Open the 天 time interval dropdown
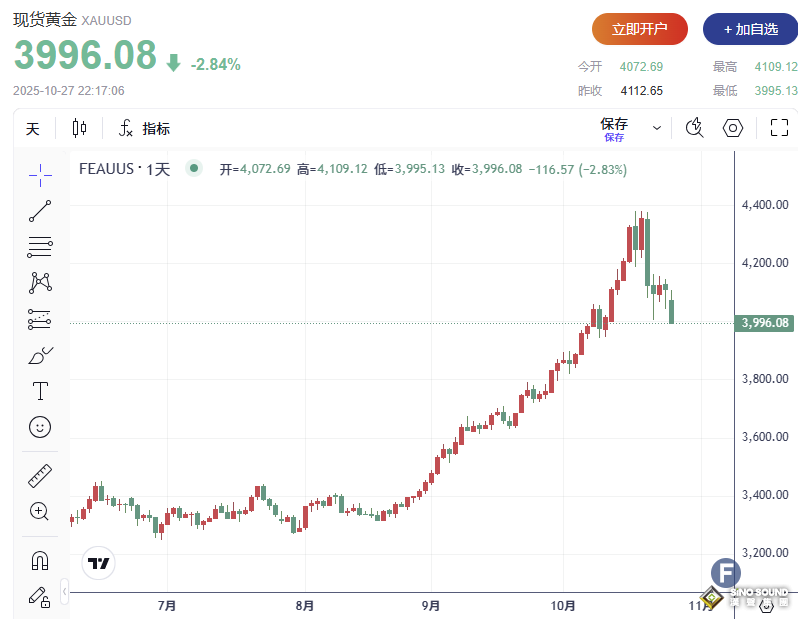Image resolution: width=798 pixels, height=619 pixels. (x=33, y=128)
